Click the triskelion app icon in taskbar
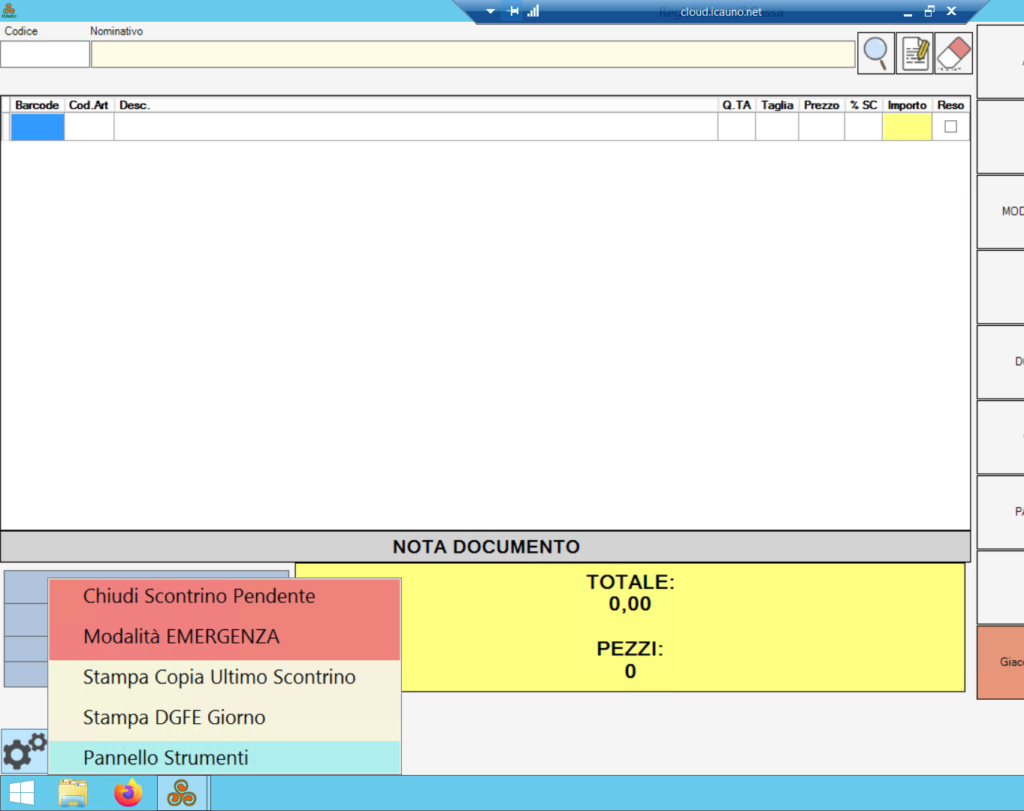 pyautogui.click(x=182, y=794)
